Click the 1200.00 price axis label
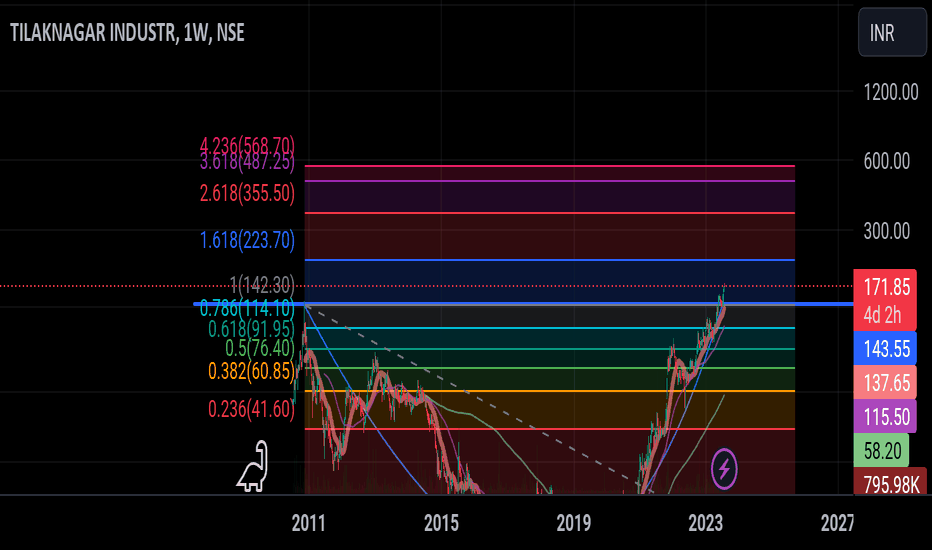 click(x=891, y=92)
